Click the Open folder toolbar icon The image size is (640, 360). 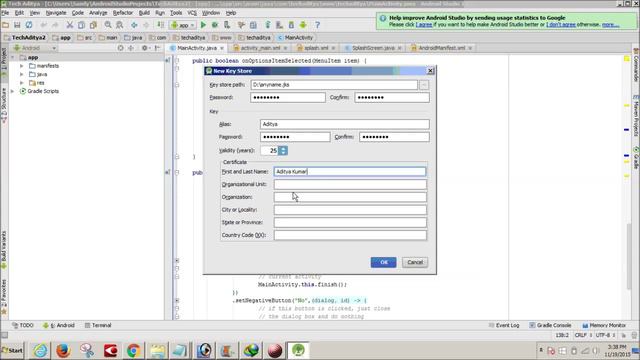(5, 25)
